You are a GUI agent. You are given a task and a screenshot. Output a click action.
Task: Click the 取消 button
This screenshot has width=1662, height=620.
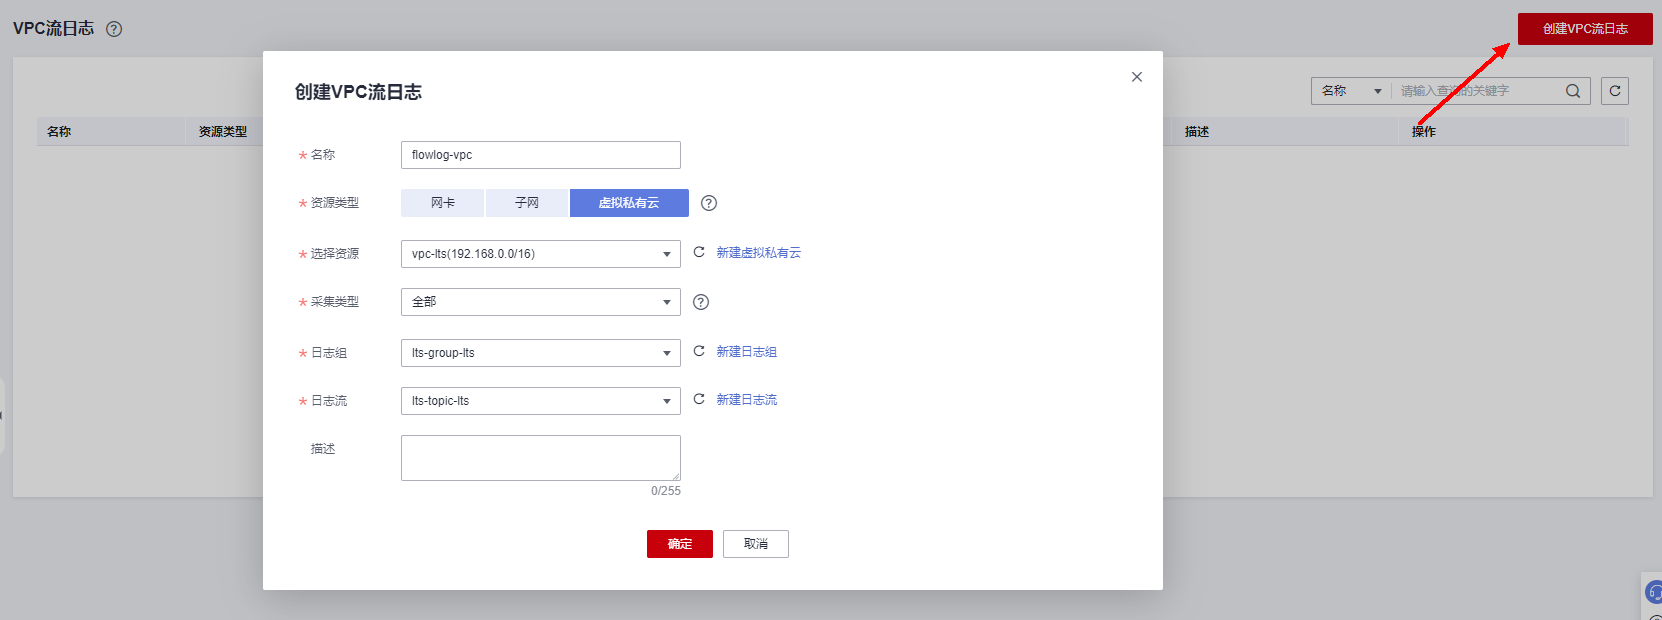(756, 544)
